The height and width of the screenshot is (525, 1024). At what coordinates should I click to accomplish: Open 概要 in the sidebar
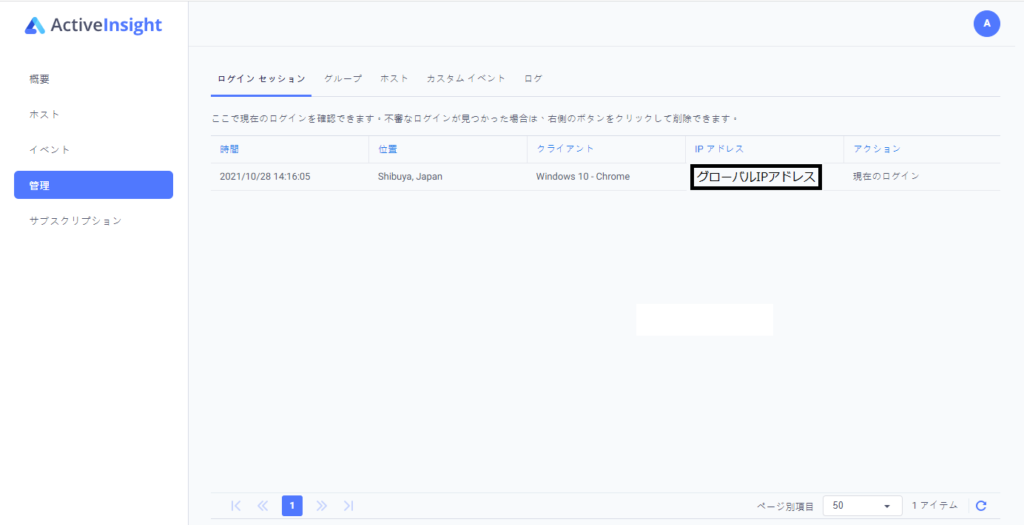tap(39, 79)
